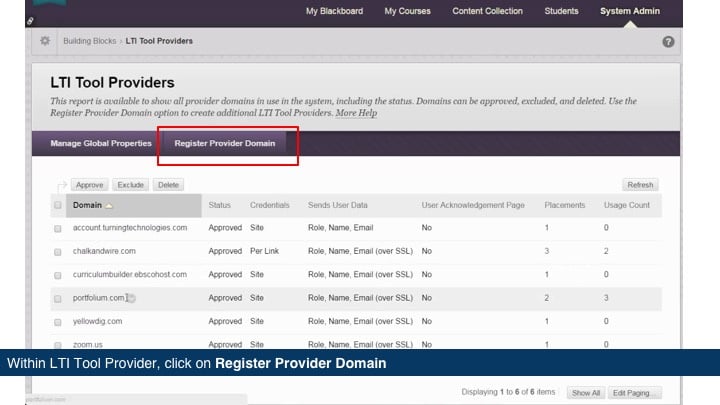The image size is (720, 405).
Task: Select the System Admin tab
Action: pyautogui.click(x=630, y=11)
